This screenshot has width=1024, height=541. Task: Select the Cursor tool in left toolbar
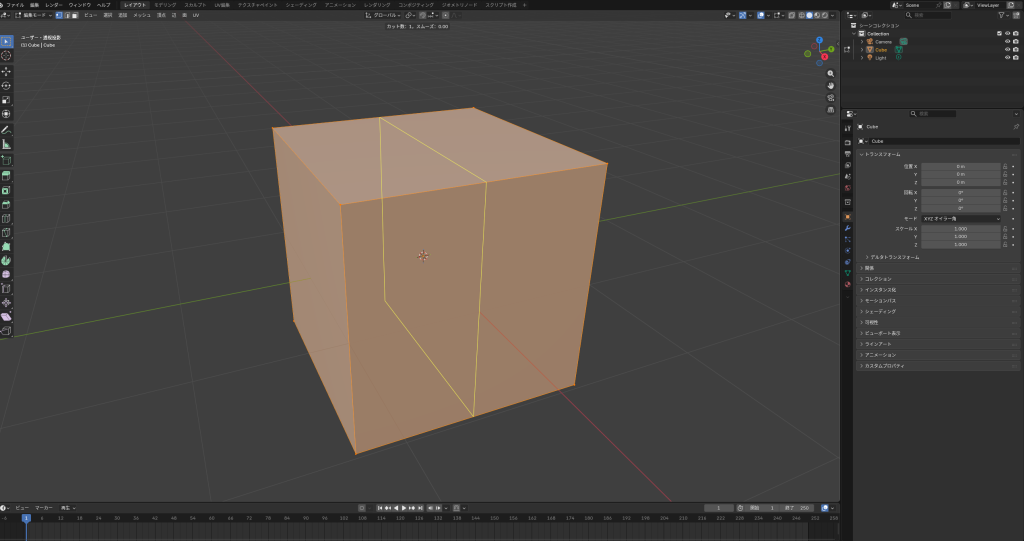click(6, 56)
